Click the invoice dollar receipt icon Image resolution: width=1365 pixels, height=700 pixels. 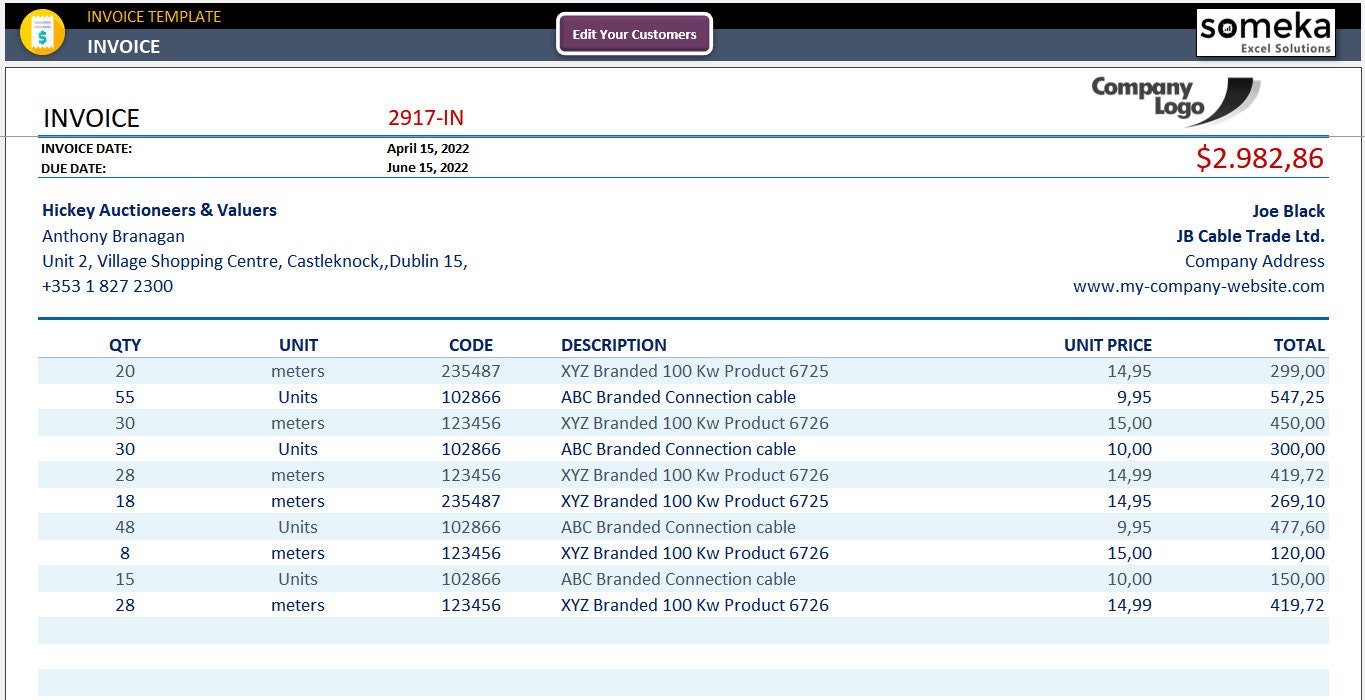click(x=42, y=31)
